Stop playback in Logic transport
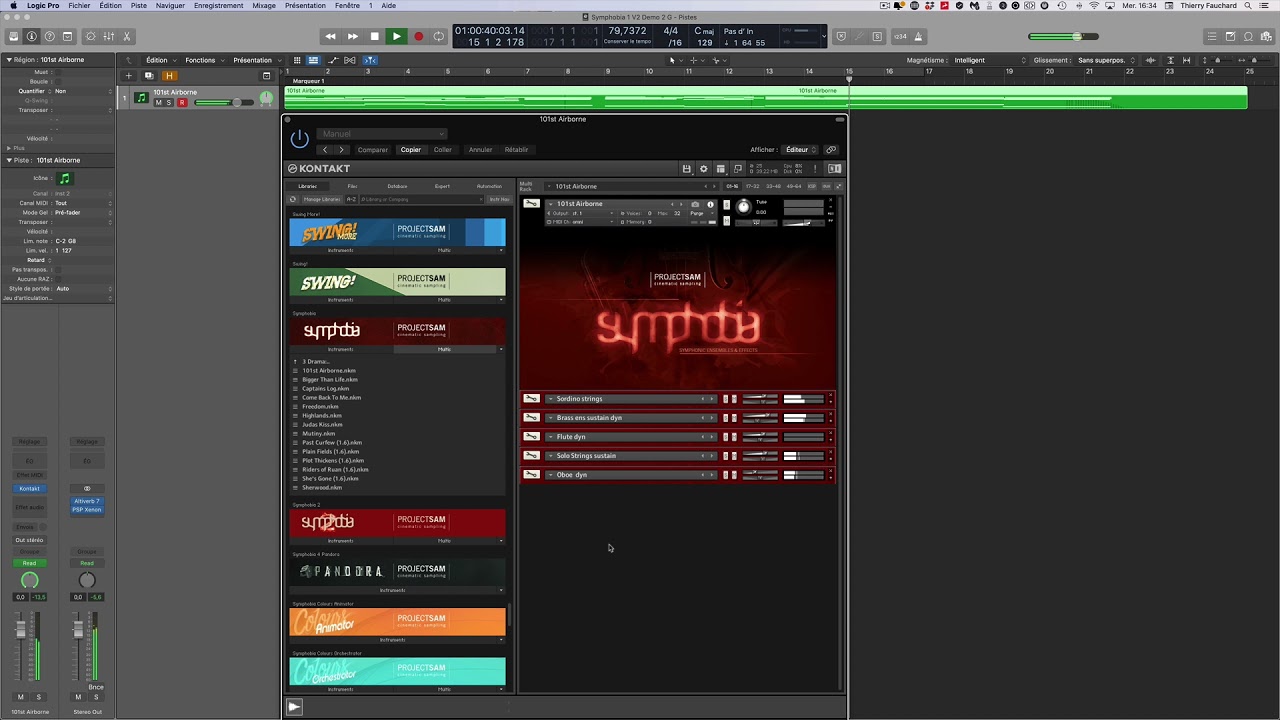The width and height of the screenshot is (1280, 720). point(374,37)
